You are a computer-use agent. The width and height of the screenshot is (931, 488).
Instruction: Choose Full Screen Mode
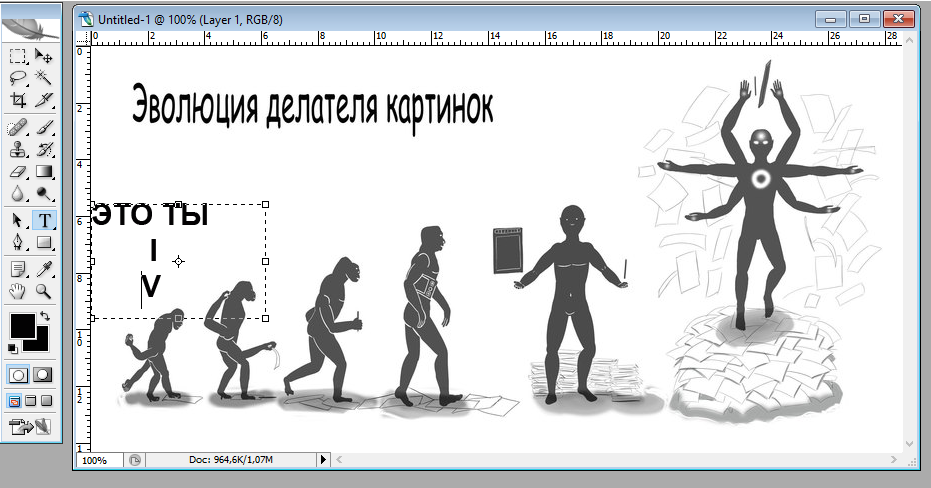(46, 401)
